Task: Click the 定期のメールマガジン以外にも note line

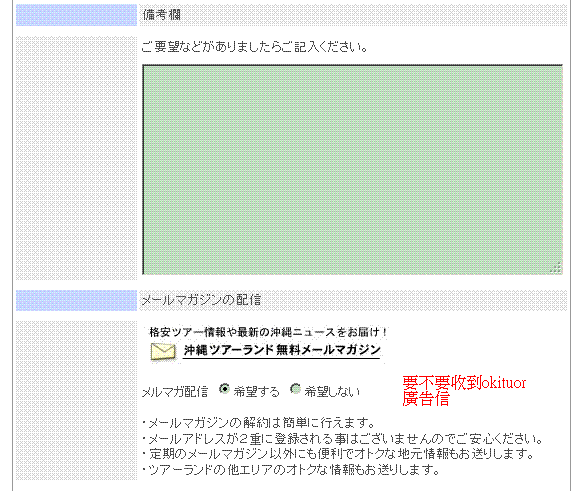Action: (x=338, y=454)
